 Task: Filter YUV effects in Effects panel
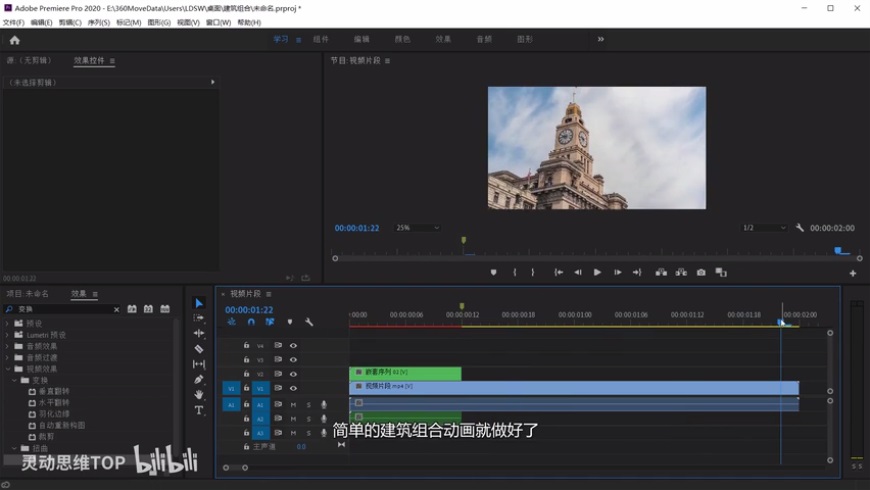pyautogui.click(x=165, y=309)
